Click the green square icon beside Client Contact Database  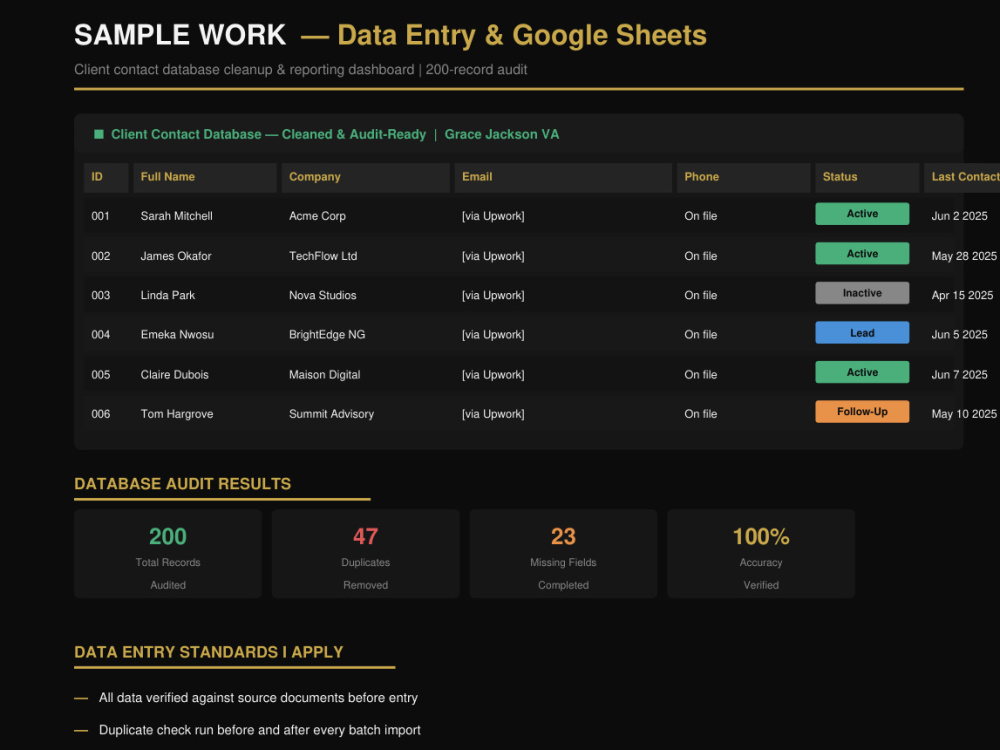(99, 134)
